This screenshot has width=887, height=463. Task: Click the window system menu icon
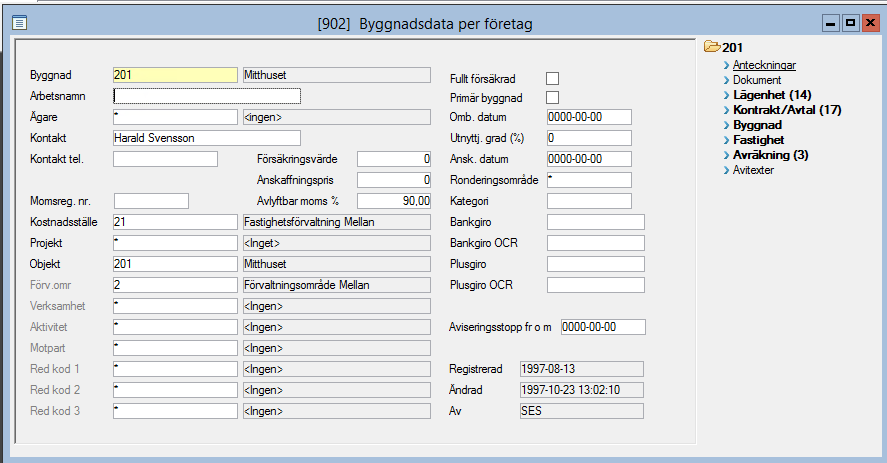click(19, 23)
